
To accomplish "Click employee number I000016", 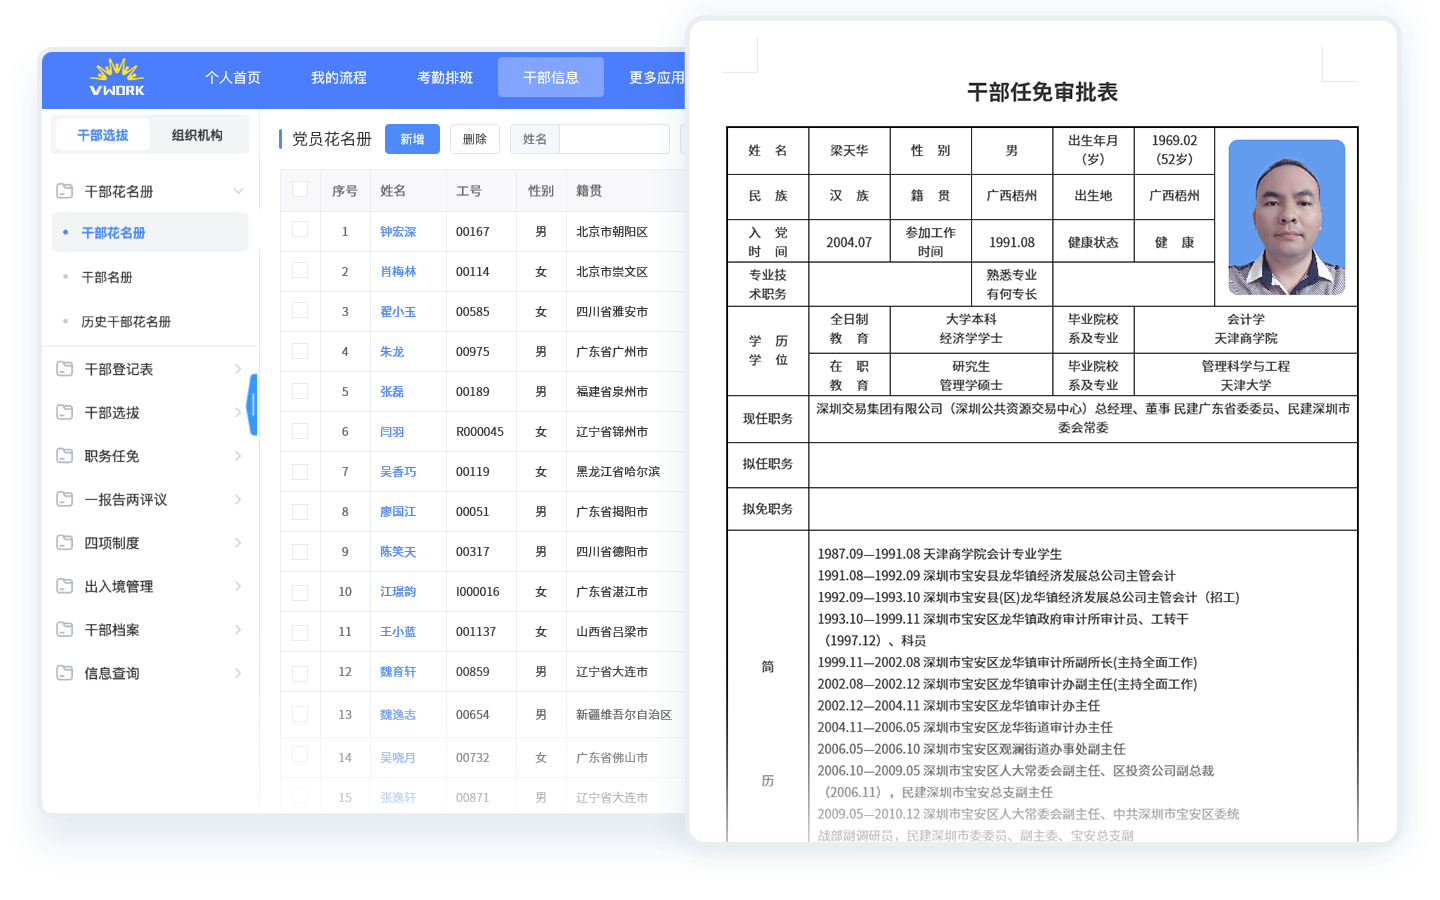I will pos(478,591).
